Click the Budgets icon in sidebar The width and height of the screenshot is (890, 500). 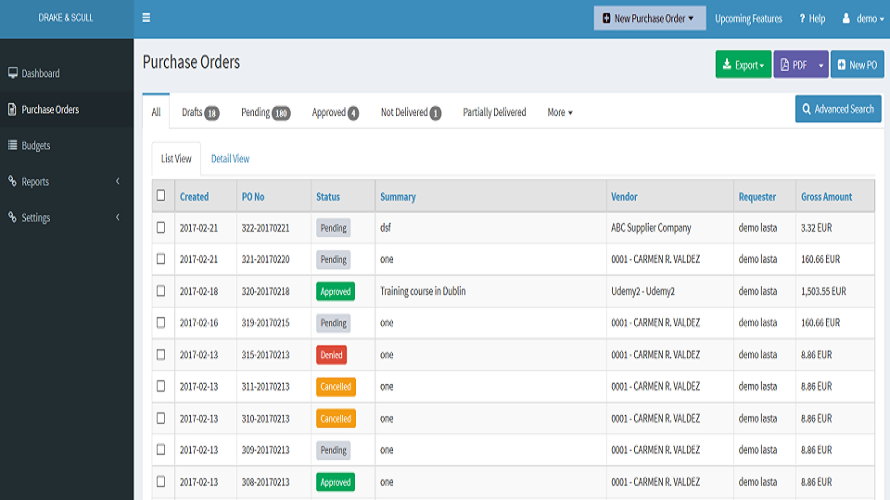click(13, 145)
